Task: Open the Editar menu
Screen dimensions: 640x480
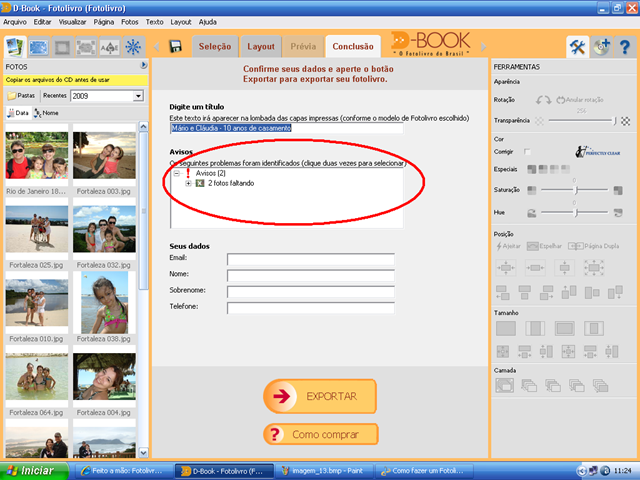Action: [42, 22]
